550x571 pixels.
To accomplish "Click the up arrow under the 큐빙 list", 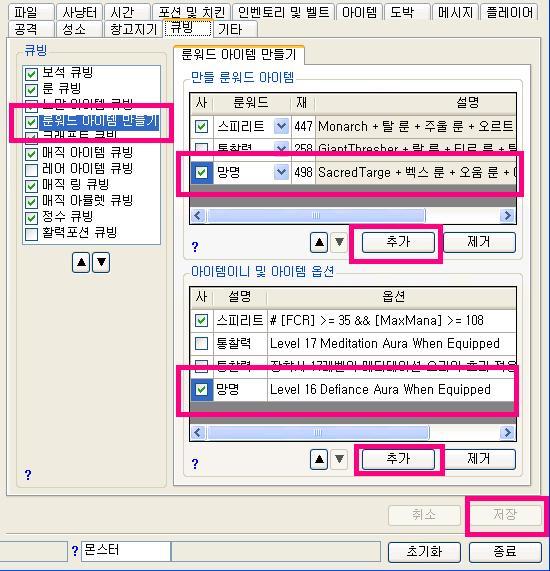I will 81,262.
